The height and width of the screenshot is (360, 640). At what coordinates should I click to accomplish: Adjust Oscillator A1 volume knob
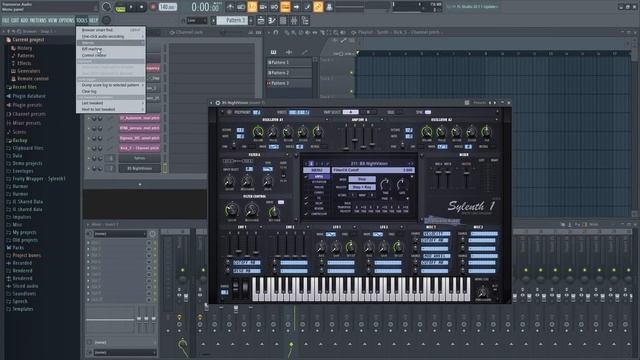[x=258, y=132]
